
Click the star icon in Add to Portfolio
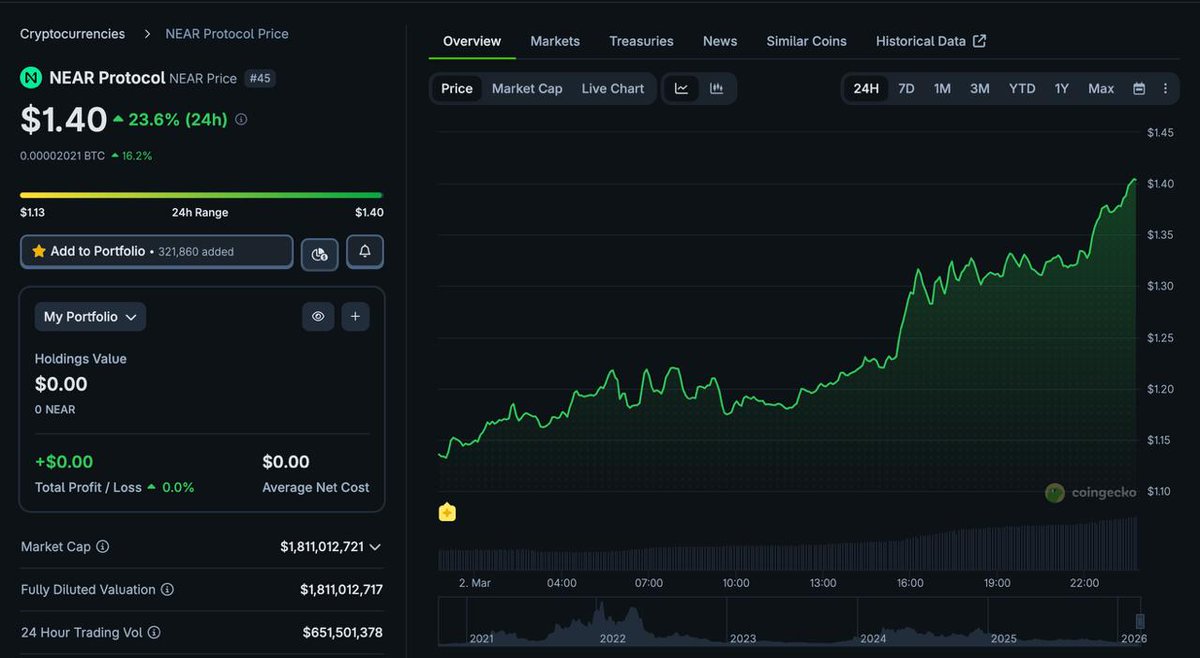click(x=39, y=251)
